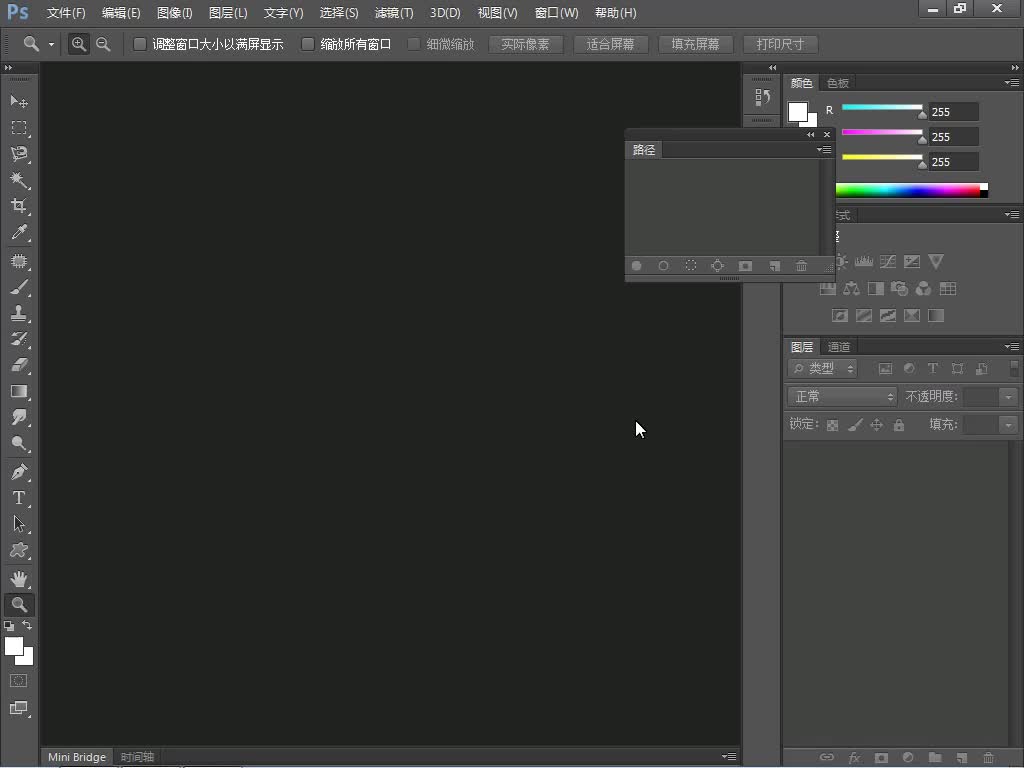
Task: Reset default foreground and background colors
Action: point(9,626)
